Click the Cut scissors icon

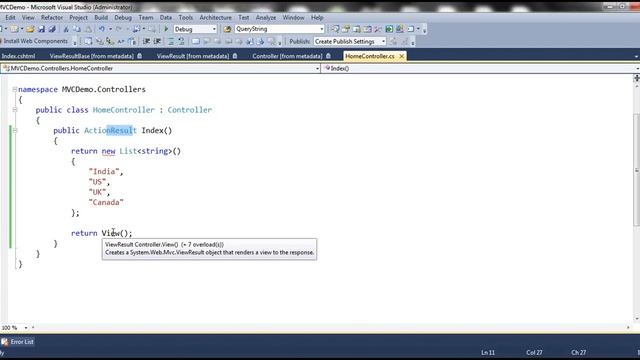coord(66,29)
